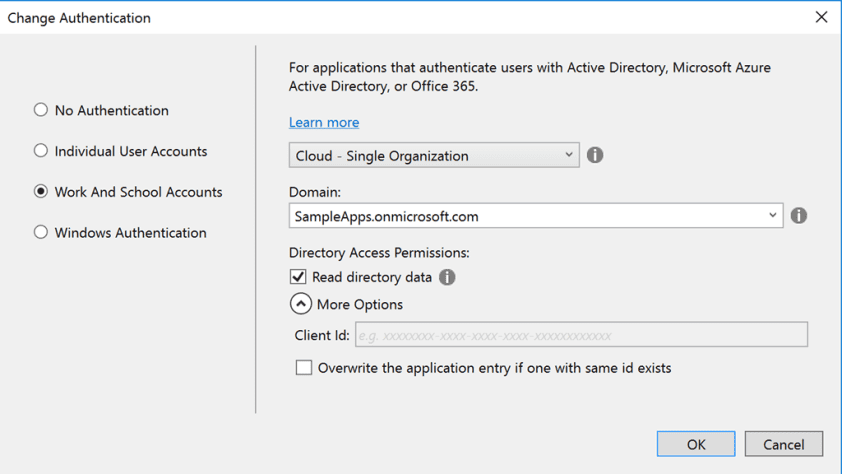Click info icon beside Read directory data
The image size is (842, 474).
coord(447,277)
